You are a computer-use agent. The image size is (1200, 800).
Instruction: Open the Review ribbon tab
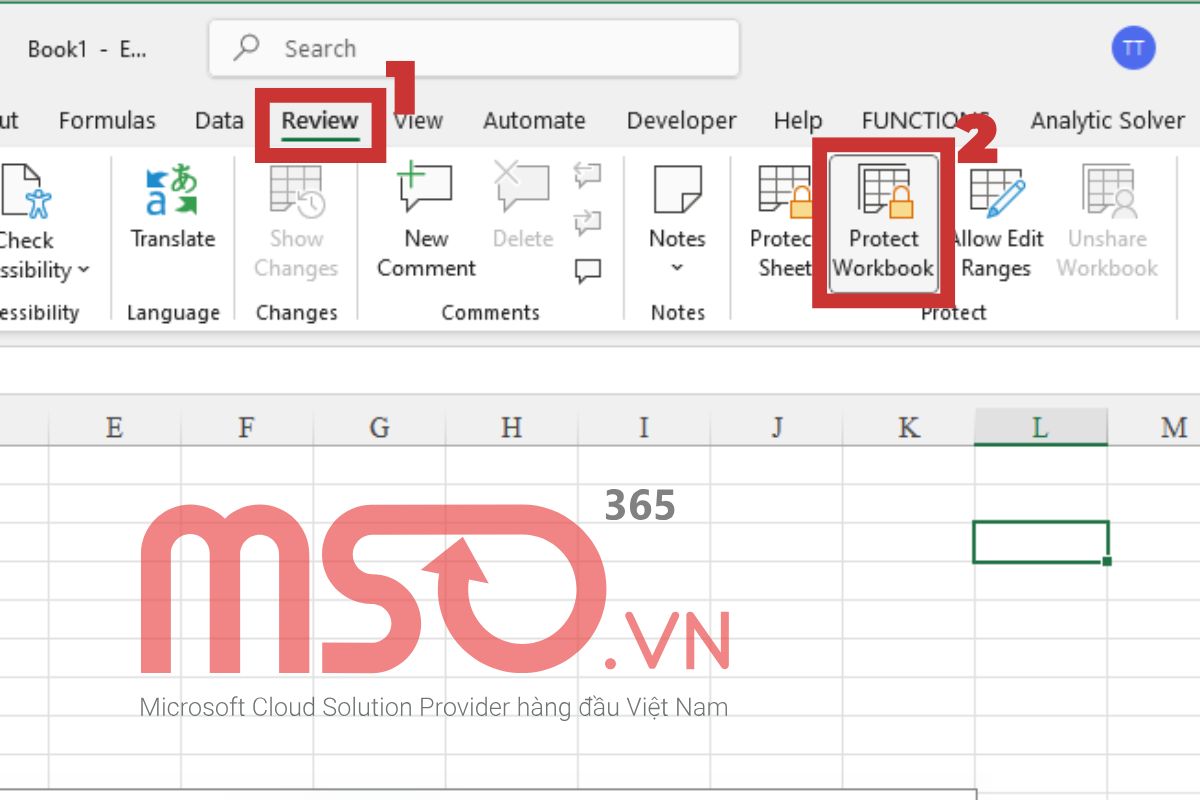320,121
